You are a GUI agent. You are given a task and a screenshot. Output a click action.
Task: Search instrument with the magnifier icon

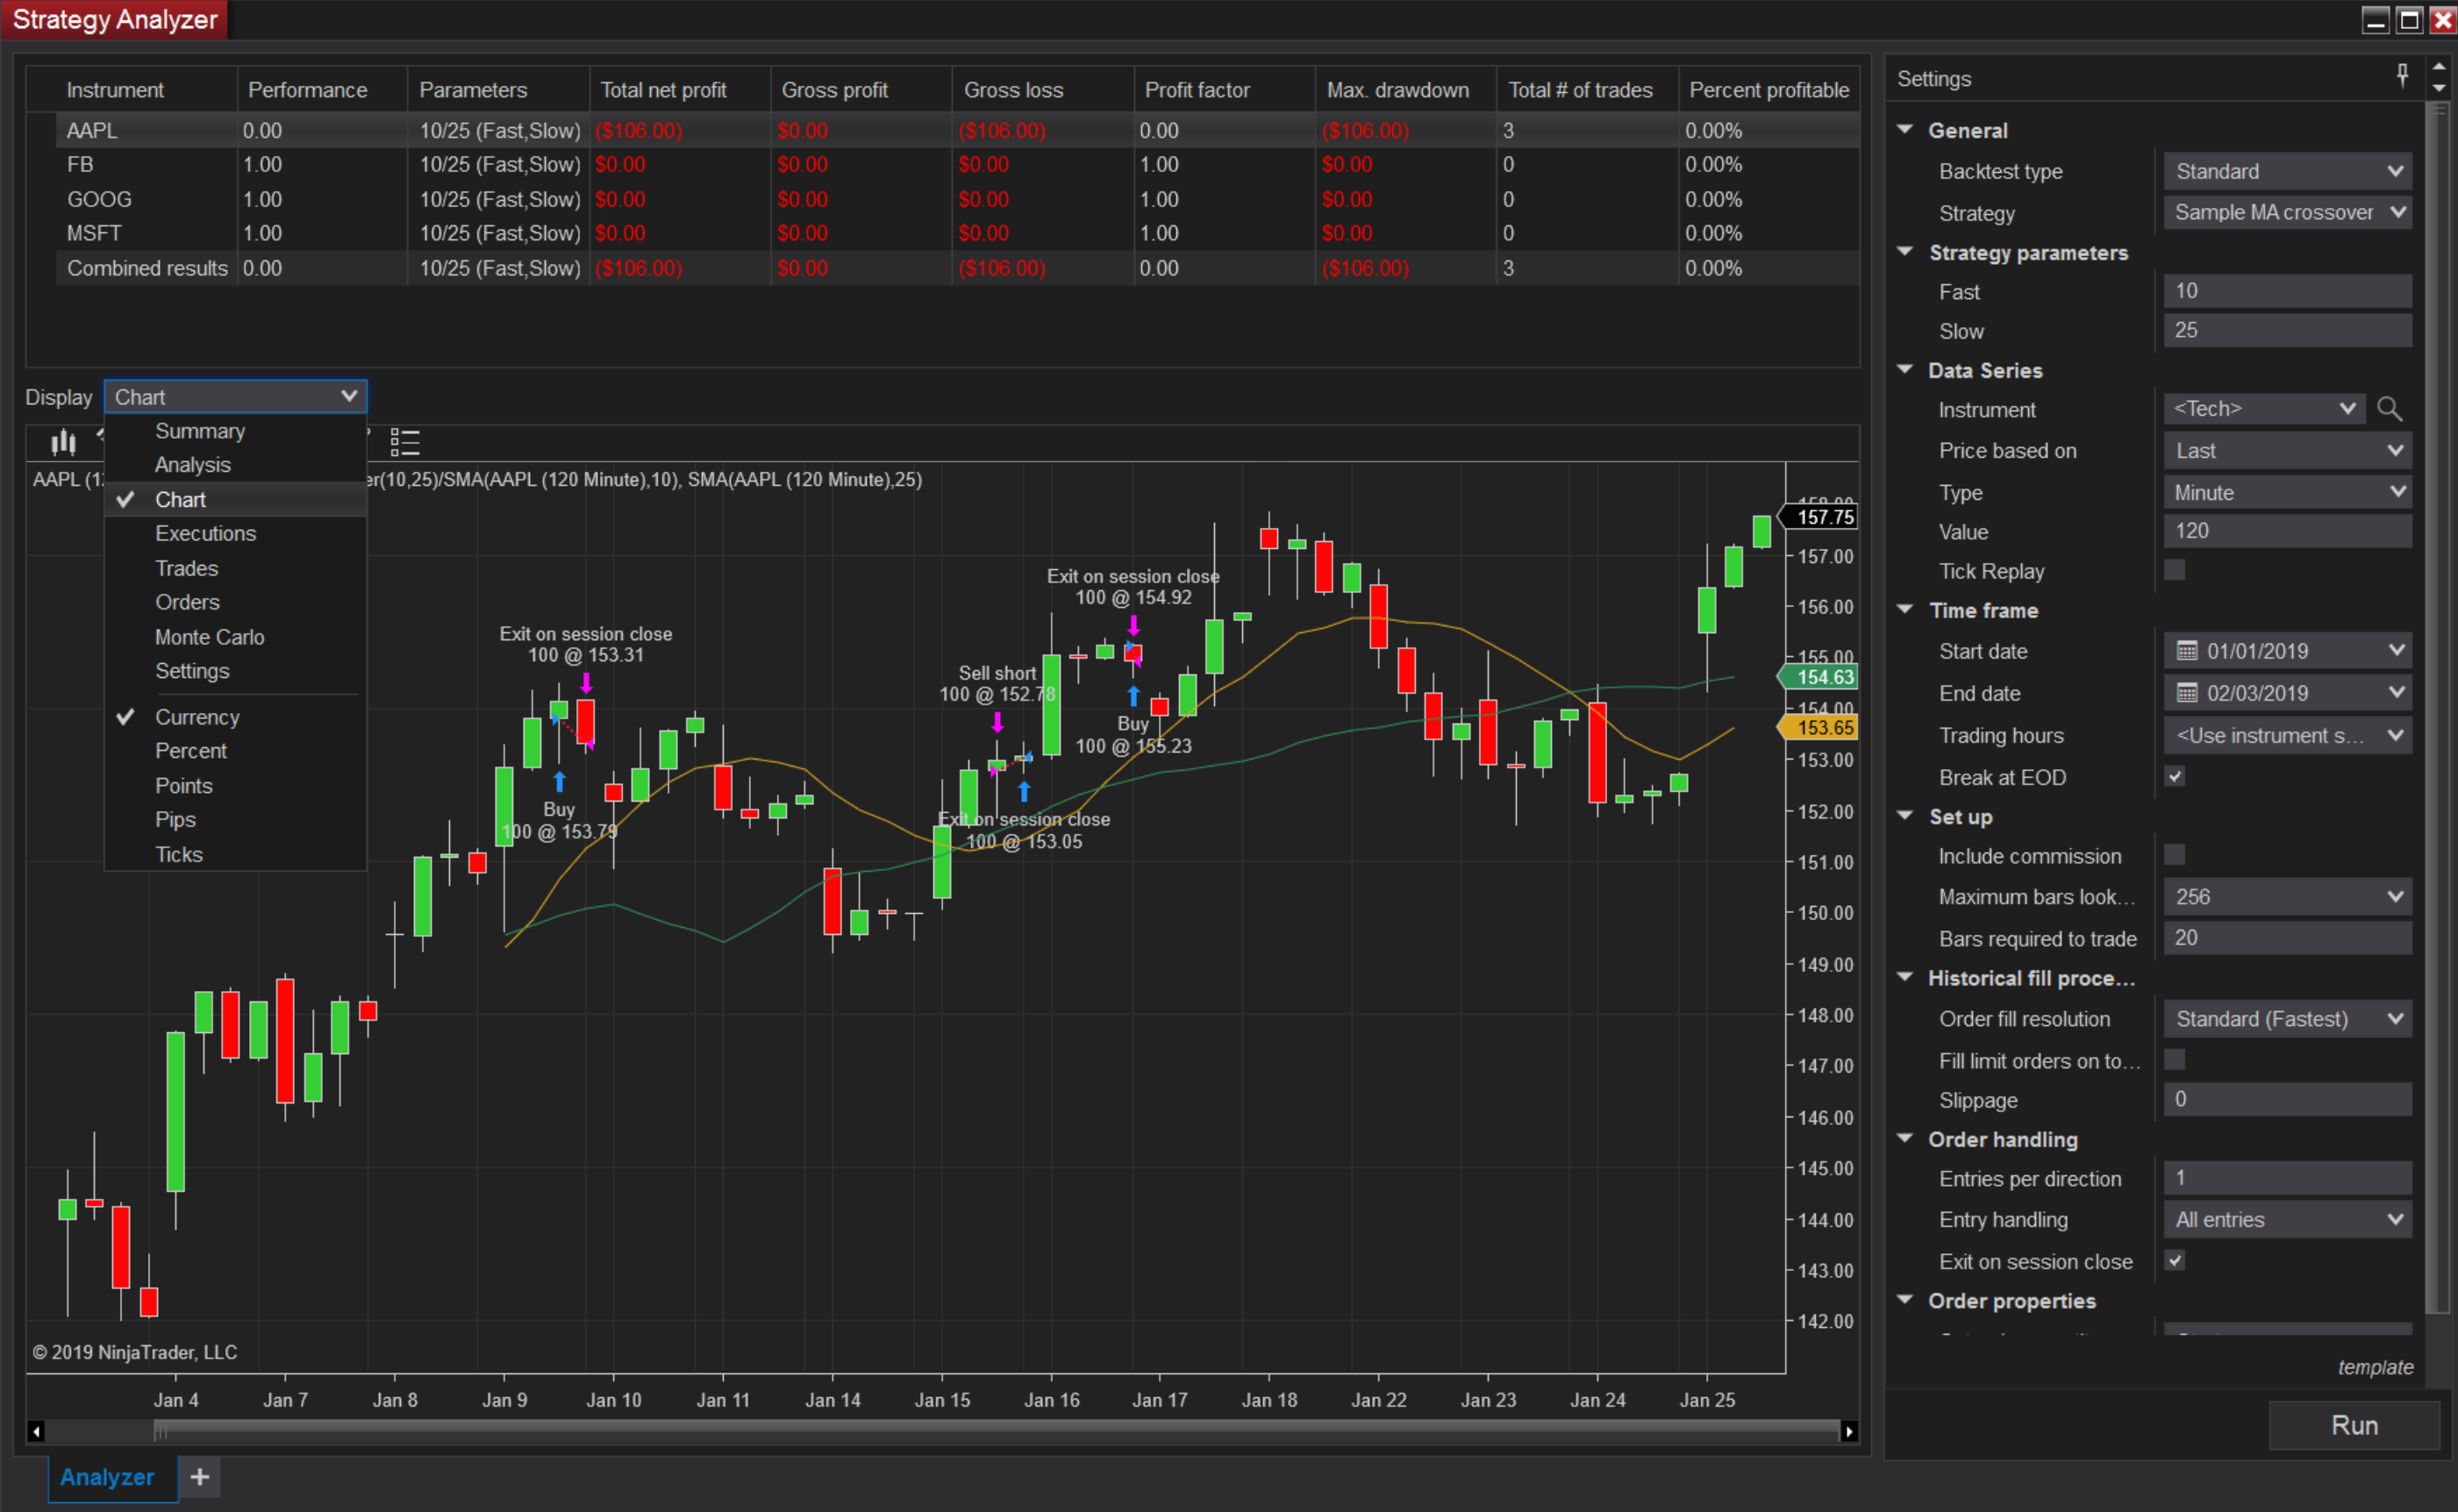click(2389, 409)
